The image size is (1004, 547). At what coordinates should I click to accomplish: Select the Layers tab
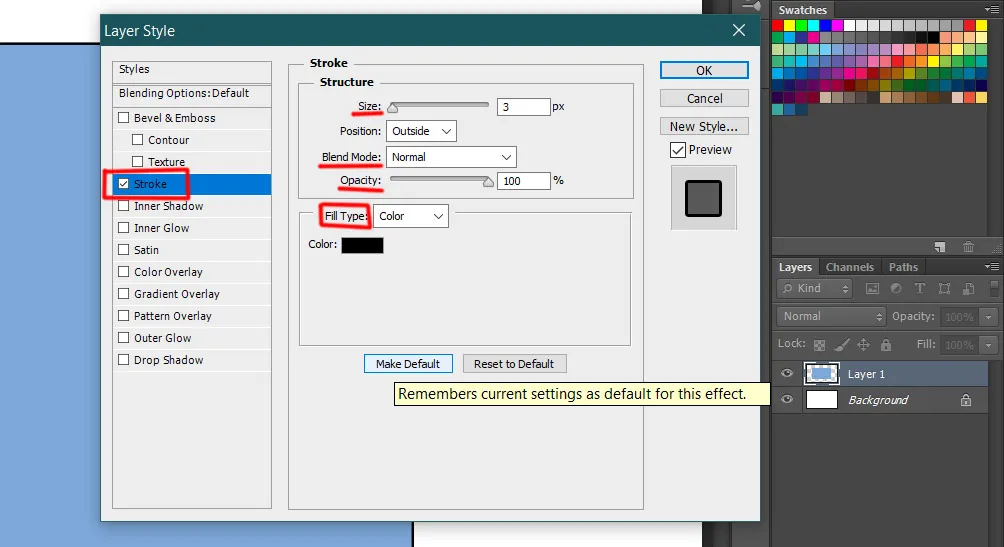coord(795,267)
